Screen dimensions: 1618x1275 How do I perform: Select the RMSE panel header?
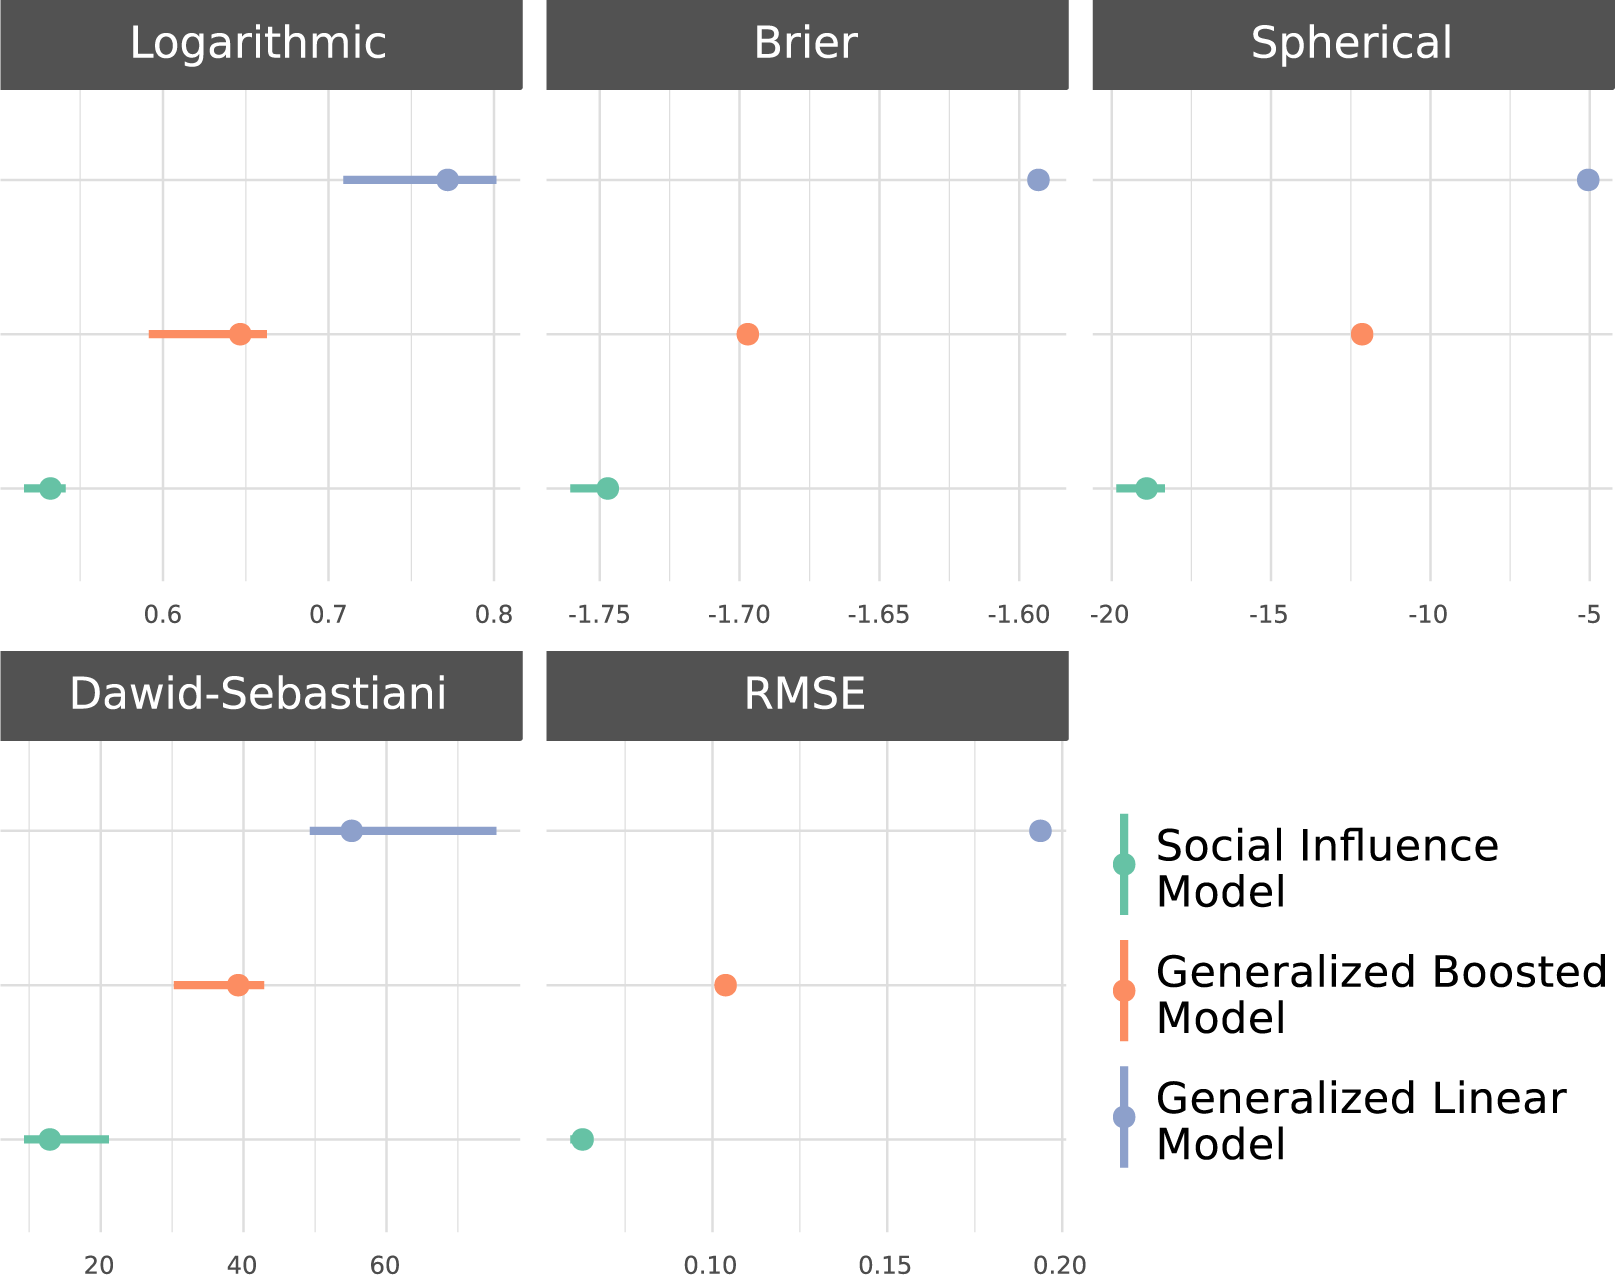point(807,695)
